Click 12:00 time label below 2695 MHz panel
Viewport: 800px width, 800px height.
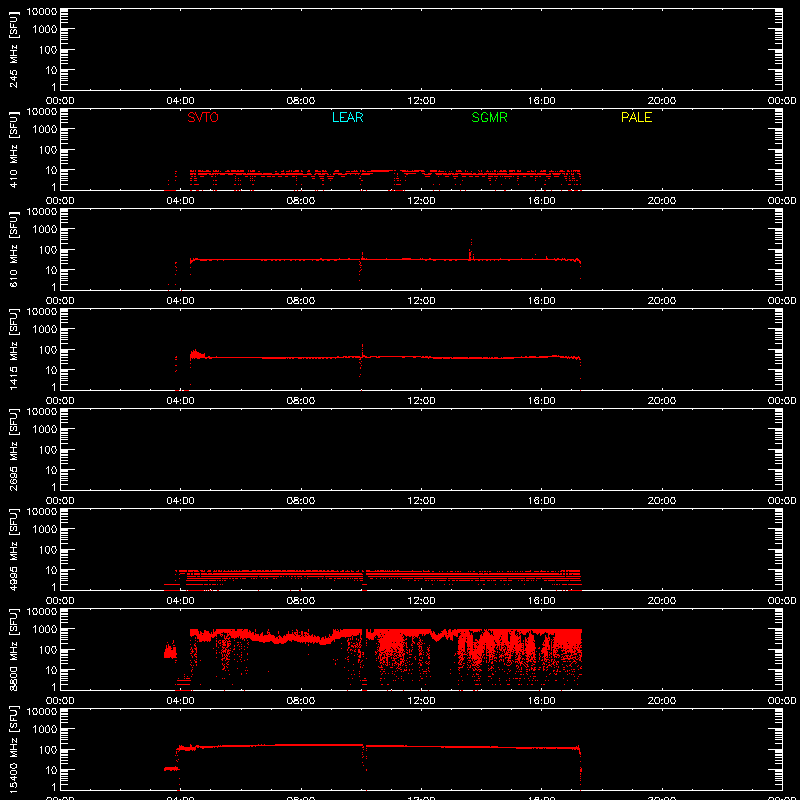point(421,501)
